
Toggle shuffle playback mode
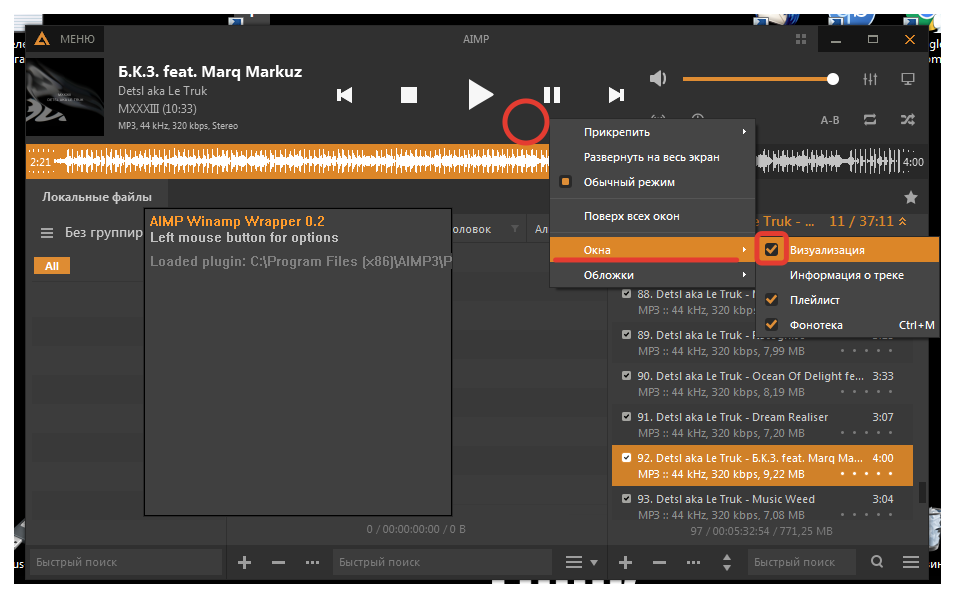click(x=908, y=120)
